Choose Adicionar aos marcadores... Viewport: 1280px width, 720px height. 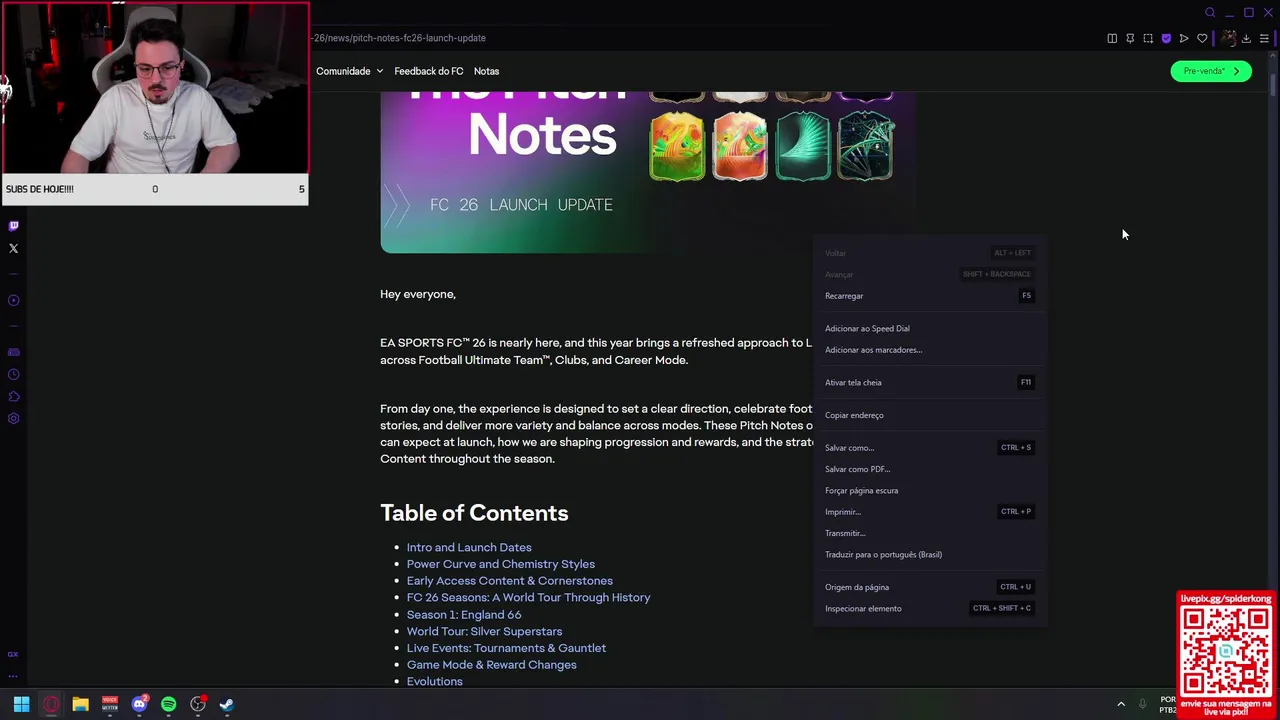(x=930, y=350)
